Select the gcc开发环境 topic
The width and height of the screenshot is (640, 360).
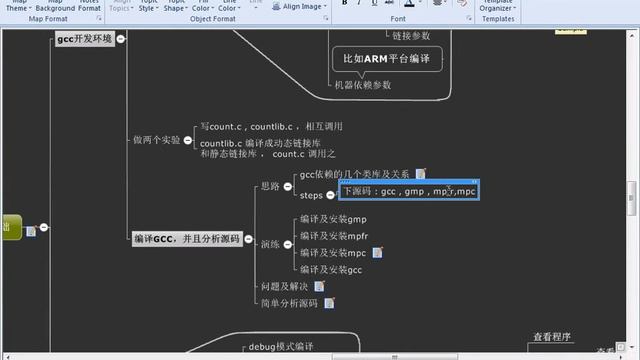(x=85, y=39)
